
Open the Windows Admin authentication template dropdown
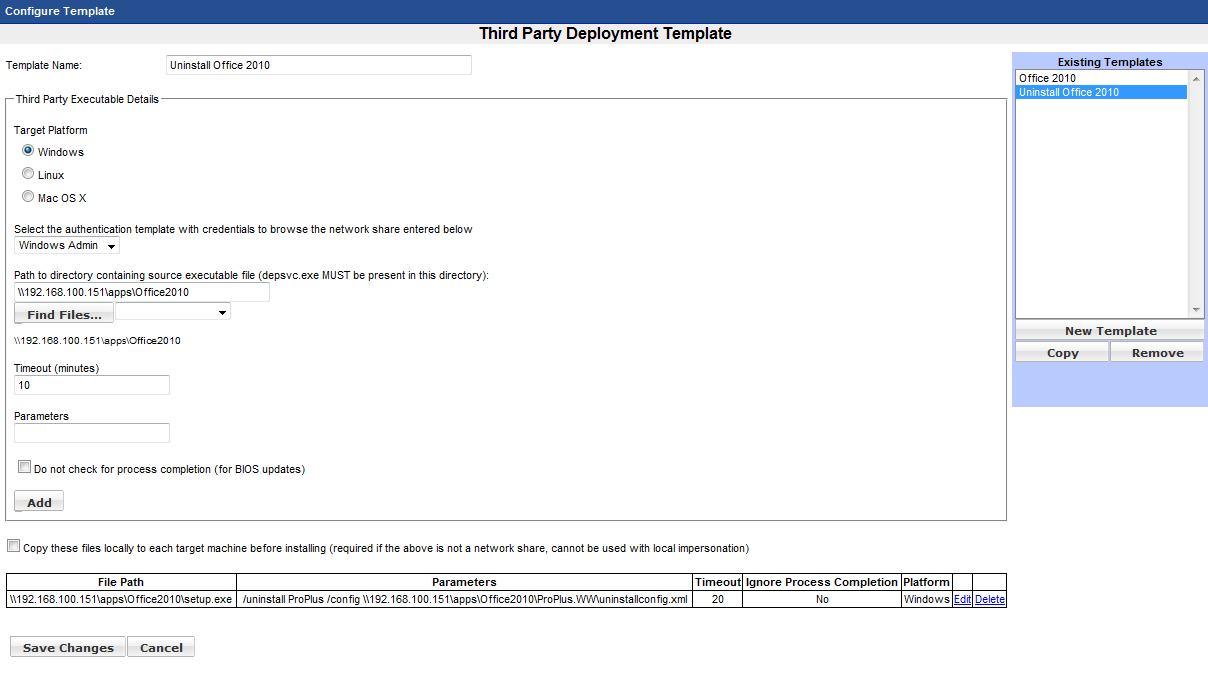tap(67, 245)
